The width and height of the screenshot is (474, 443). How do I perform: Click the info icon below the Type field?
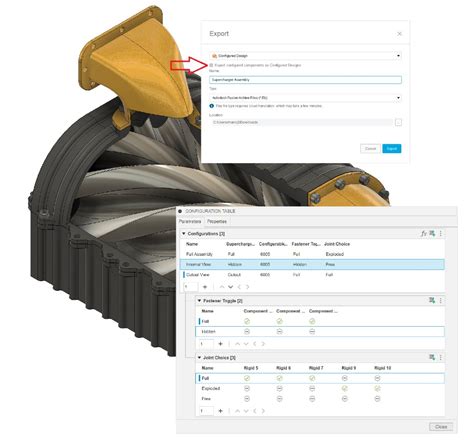tap(212, 106)
